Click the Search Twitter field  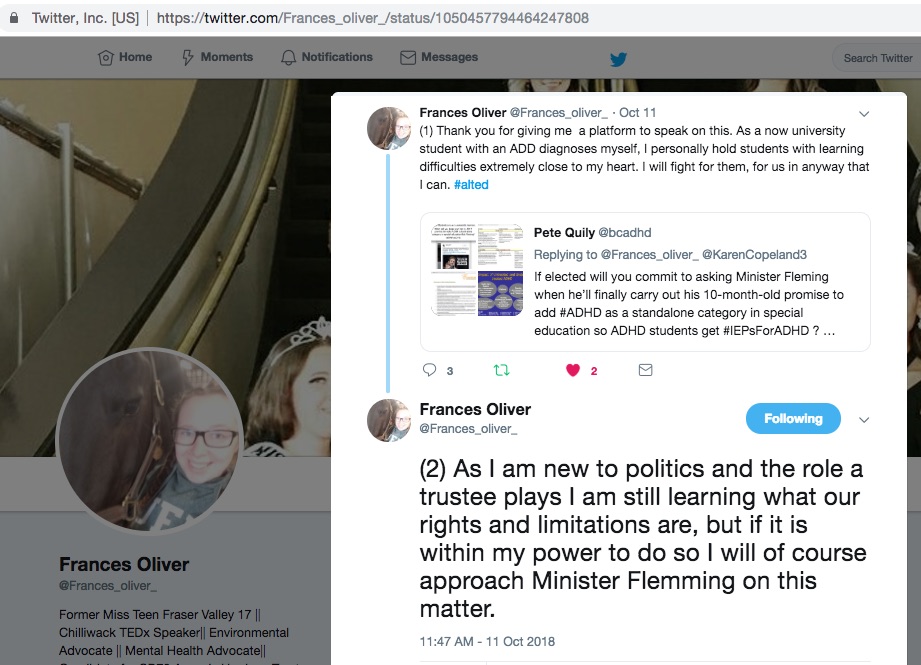pyautogui.click(x=877, y=58)
